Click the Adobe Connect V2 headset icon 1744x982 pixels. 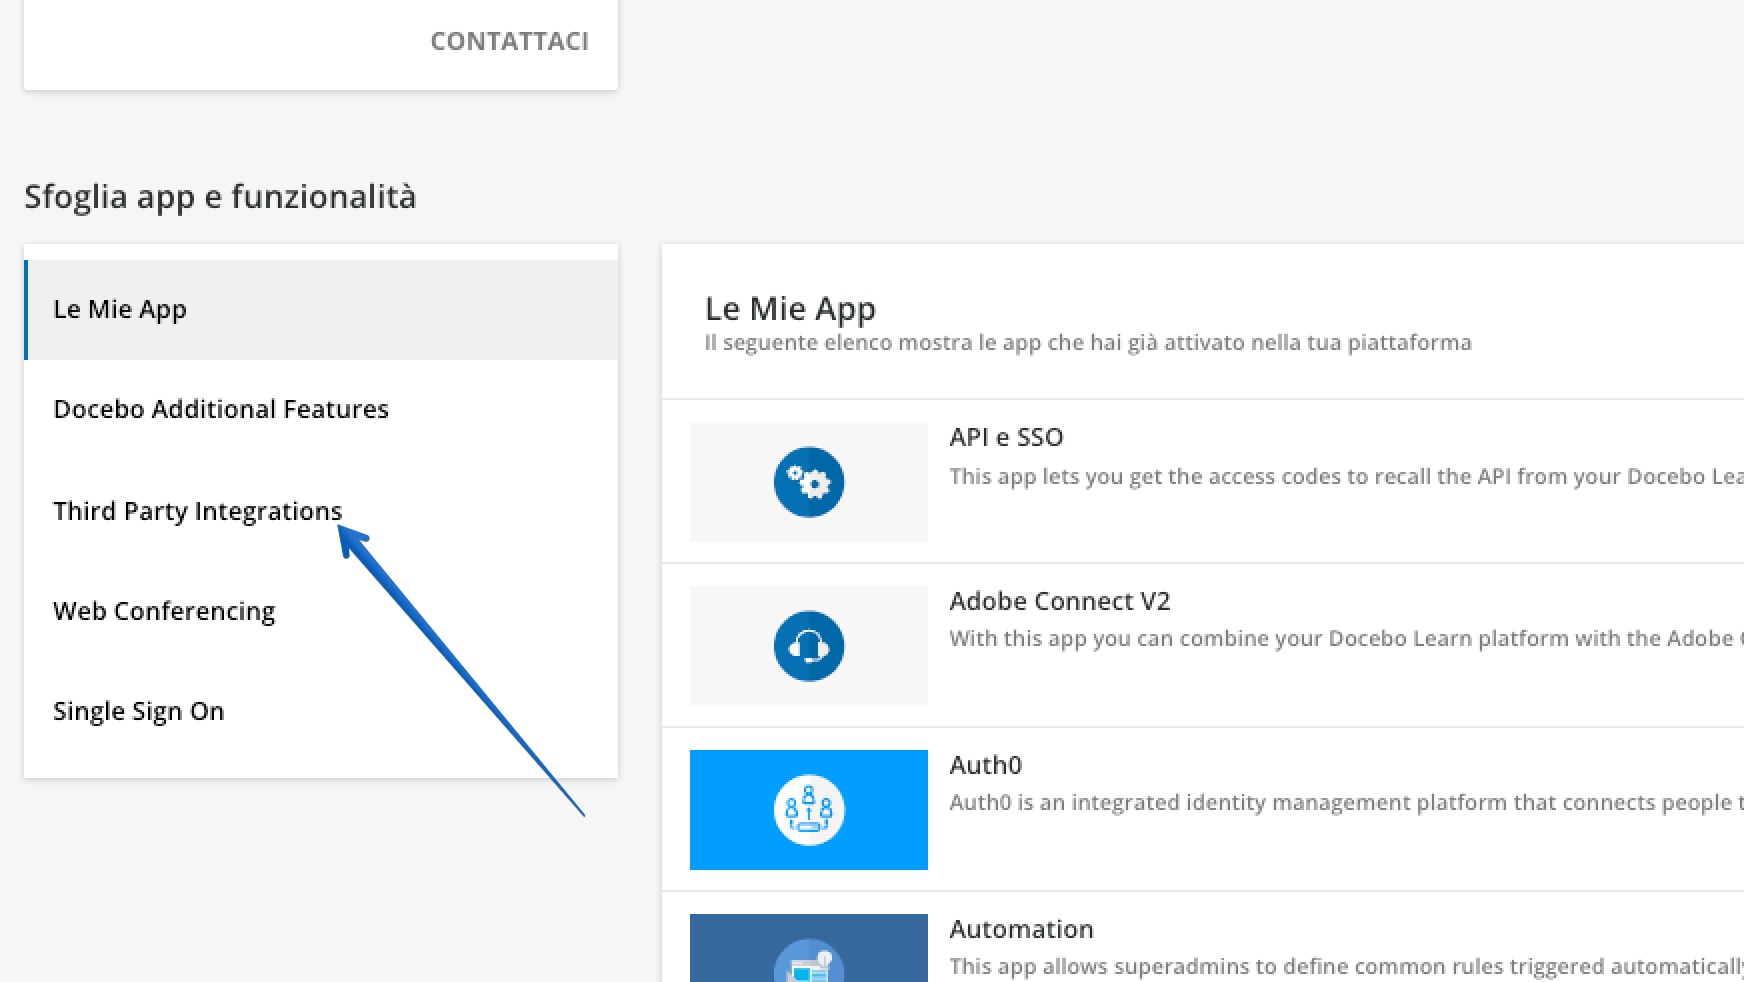[808, 646]
